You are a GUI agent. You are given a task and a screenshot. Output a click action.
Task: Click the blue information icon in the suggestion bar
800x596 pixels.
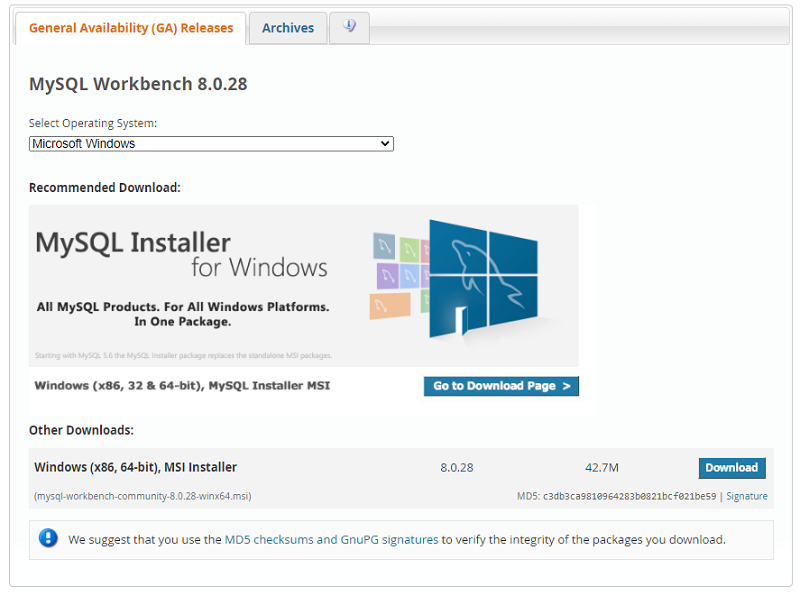(x=49, y=539)
